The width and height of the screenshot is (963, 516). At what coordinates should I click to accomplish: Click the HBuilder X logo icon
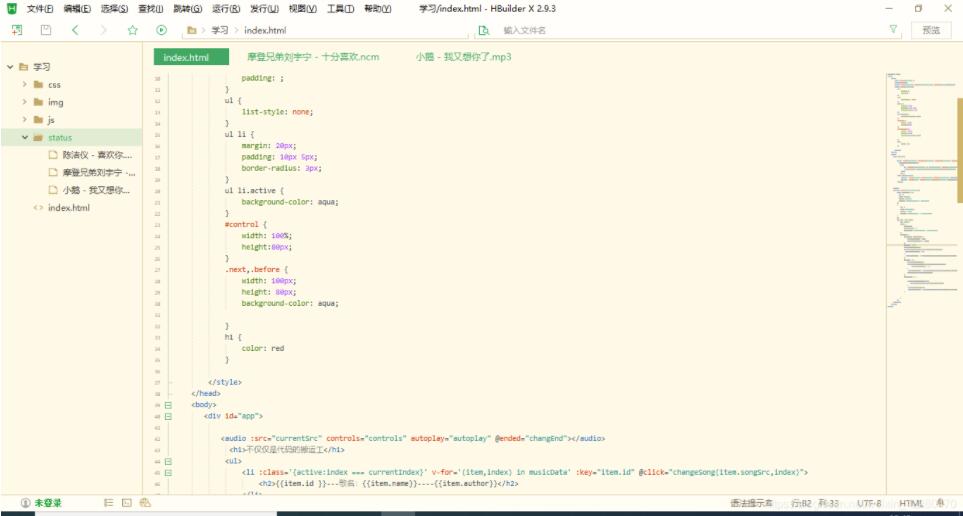12,9
